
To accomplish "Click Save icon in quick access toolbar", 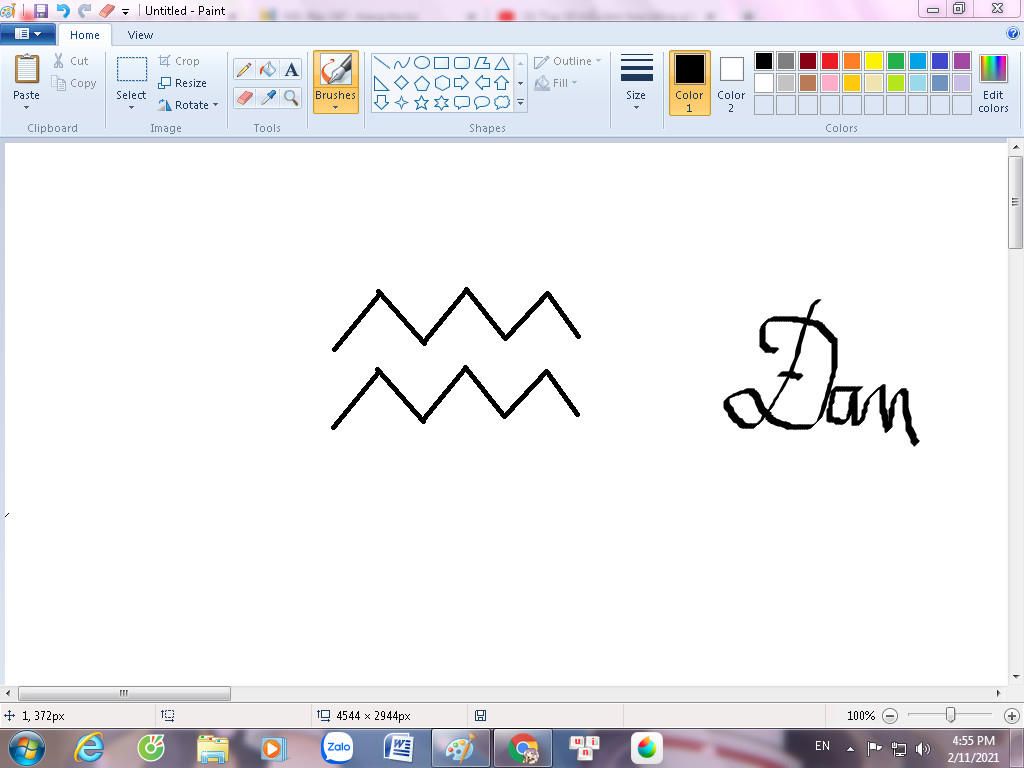I will [40, 10].
